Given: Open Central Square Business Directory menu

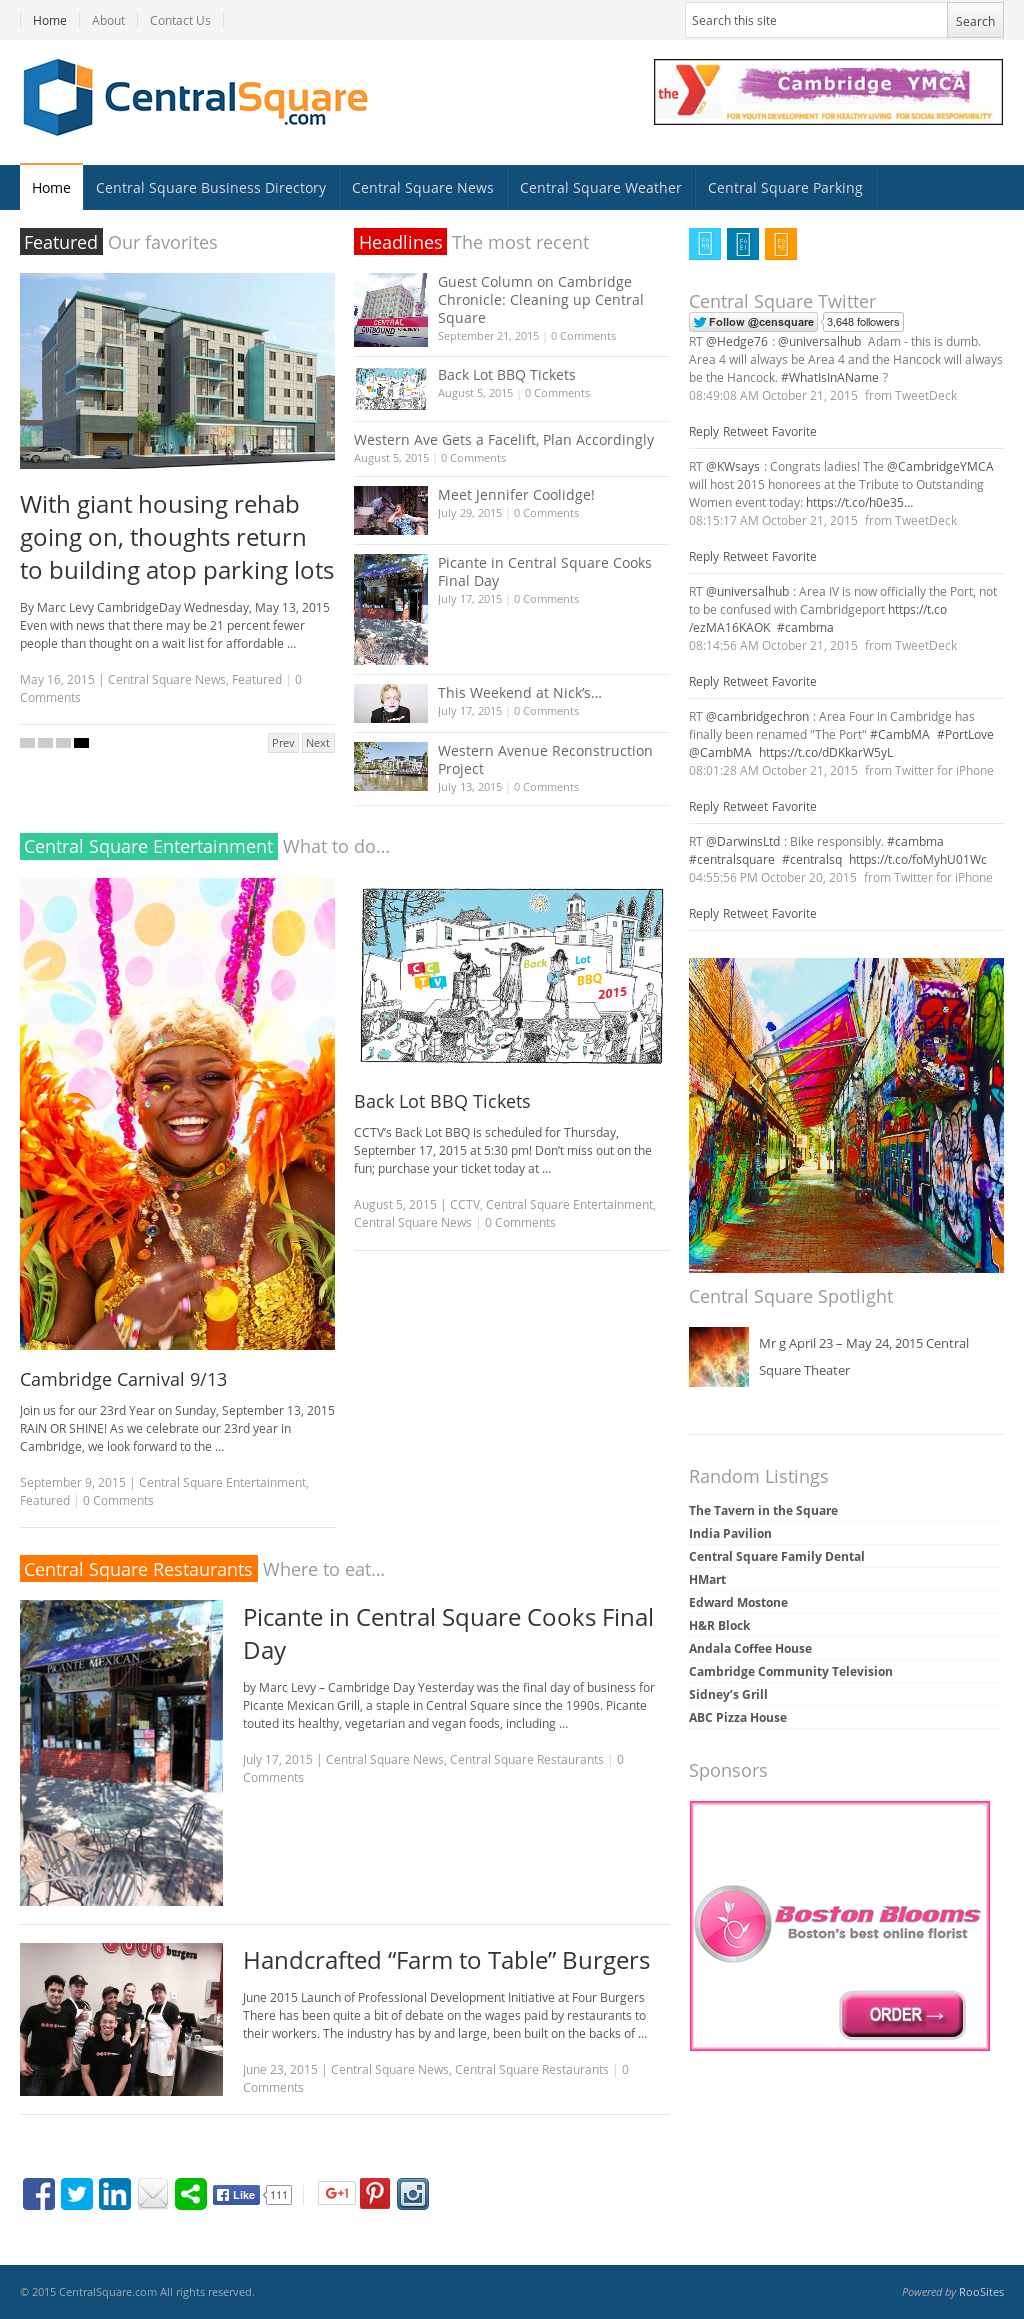Looking at the screenshot, I should (211, 188).
